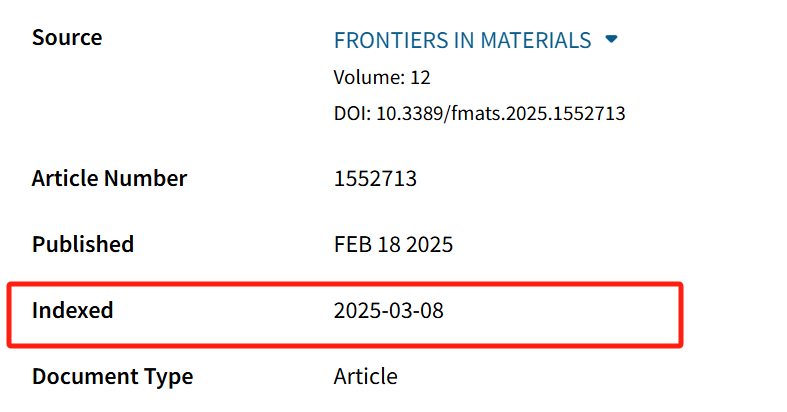Click the word "Type" in Document Type
Image resolution: width=787 pixels, height=412 pixels.
(x=167, y=377)
